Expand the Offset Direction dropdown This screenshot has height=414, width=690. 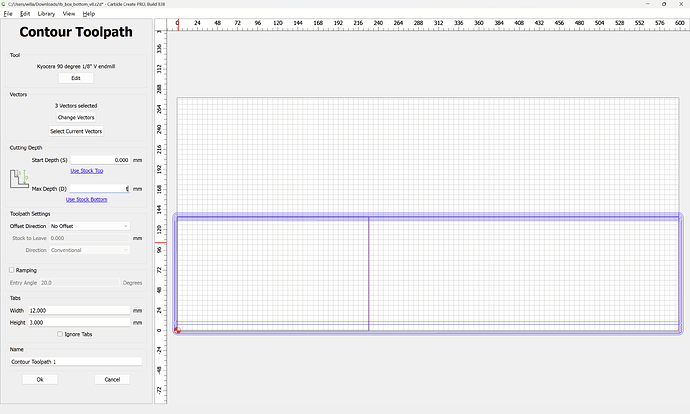point(90,226)
